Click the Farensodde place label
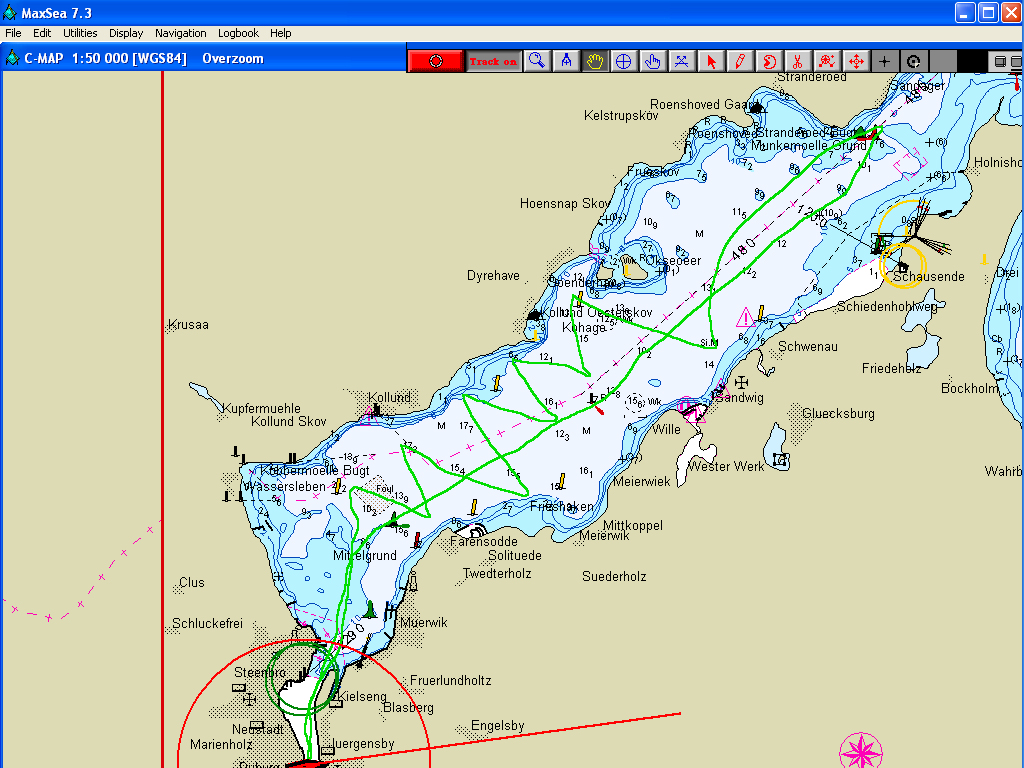 click(484, 541)
